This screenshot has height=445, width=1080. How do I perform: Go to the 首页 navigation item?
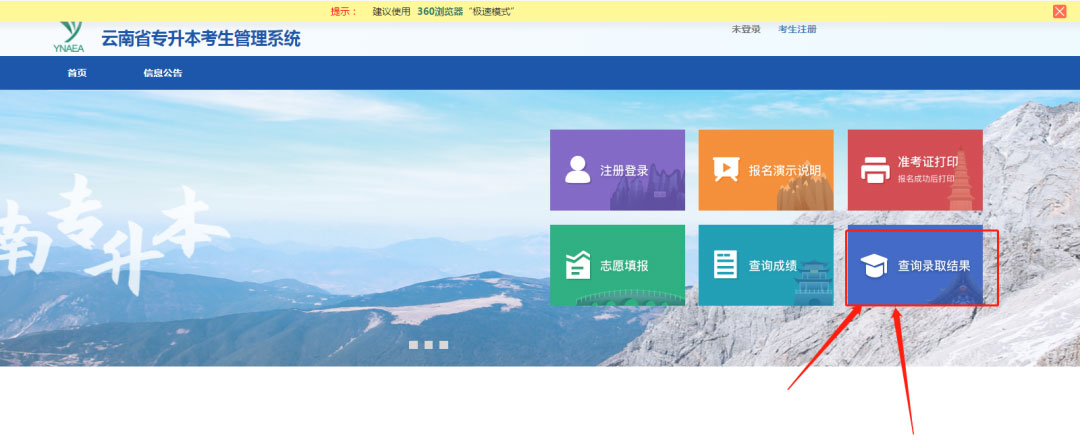click(77, 73)
